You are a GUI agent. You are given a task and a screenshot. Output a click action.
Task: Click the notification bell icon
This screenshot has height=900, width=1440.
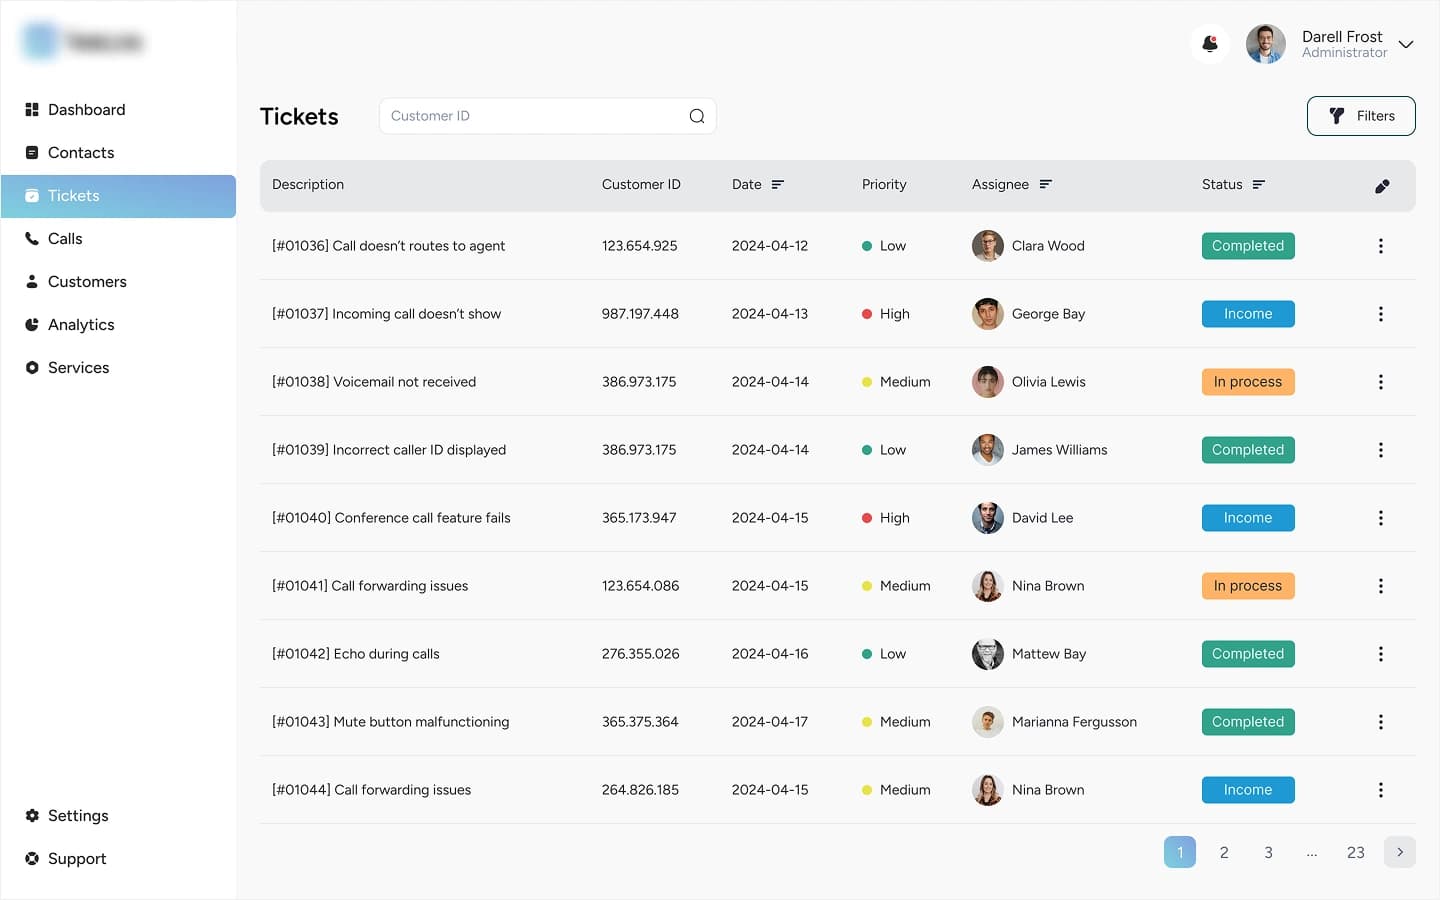point(1210,44)
